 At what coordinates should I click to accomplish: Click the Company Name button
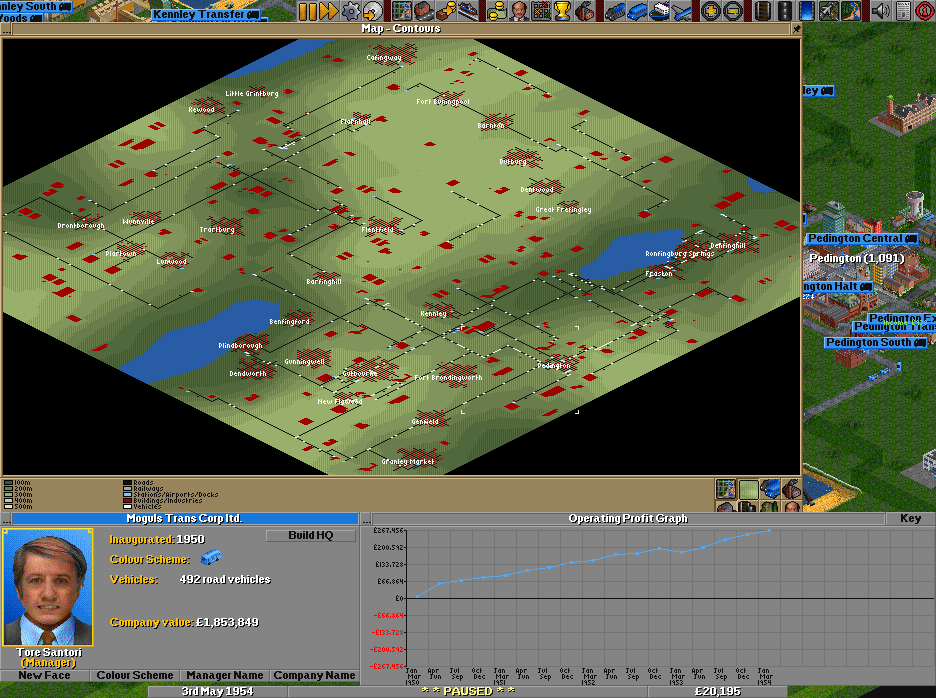click(315, 675)
